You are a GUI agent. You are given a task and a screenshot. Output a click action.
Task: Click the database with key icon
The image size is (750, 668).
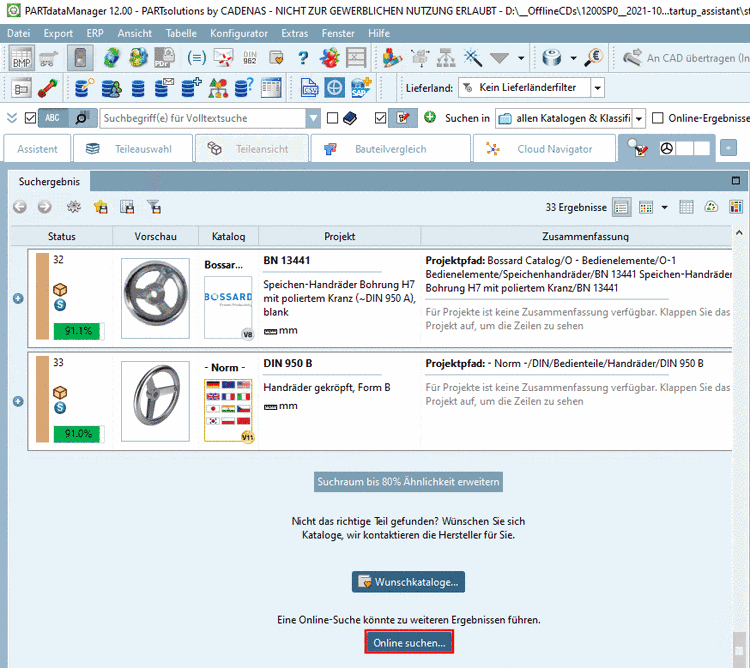[84, 88]
